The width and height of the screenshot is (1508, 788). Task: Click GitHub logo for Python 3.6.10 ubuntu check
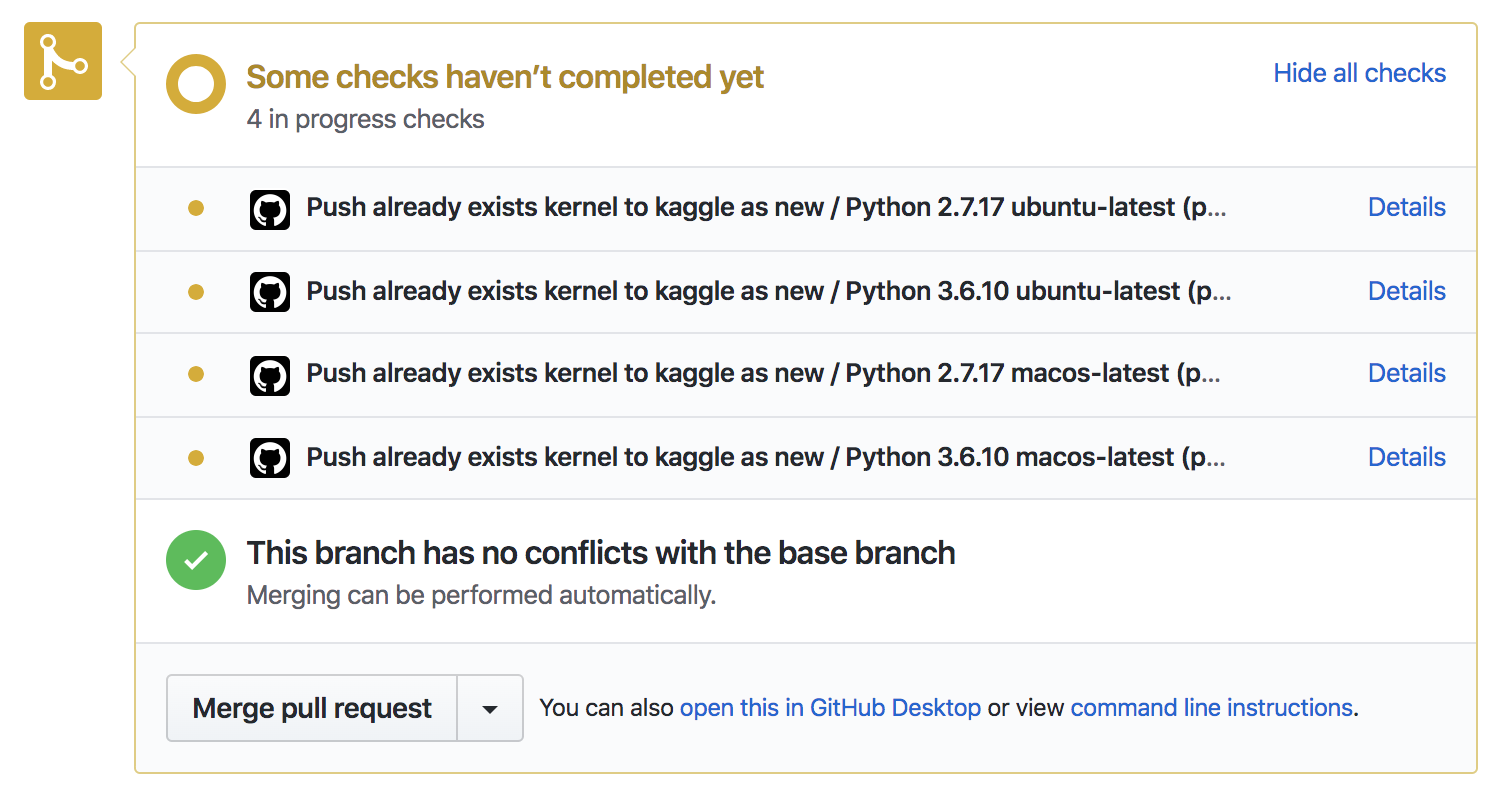point(269,292)
